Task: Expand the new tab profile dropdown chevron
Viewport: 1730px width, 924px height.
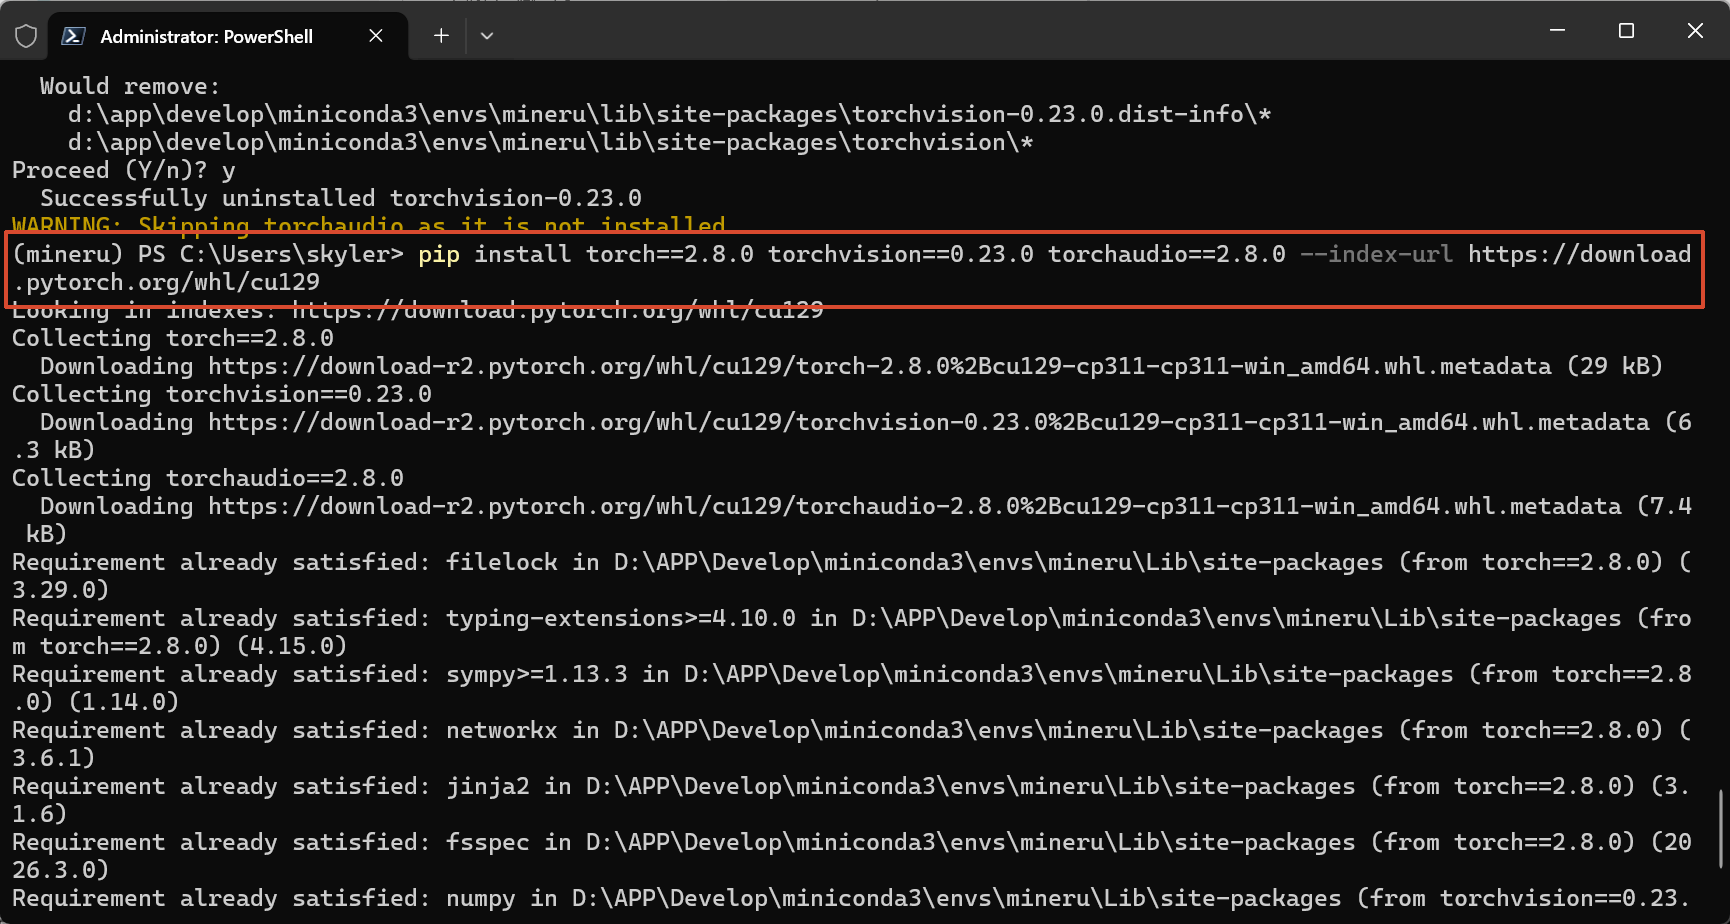Action: point(487,36)
